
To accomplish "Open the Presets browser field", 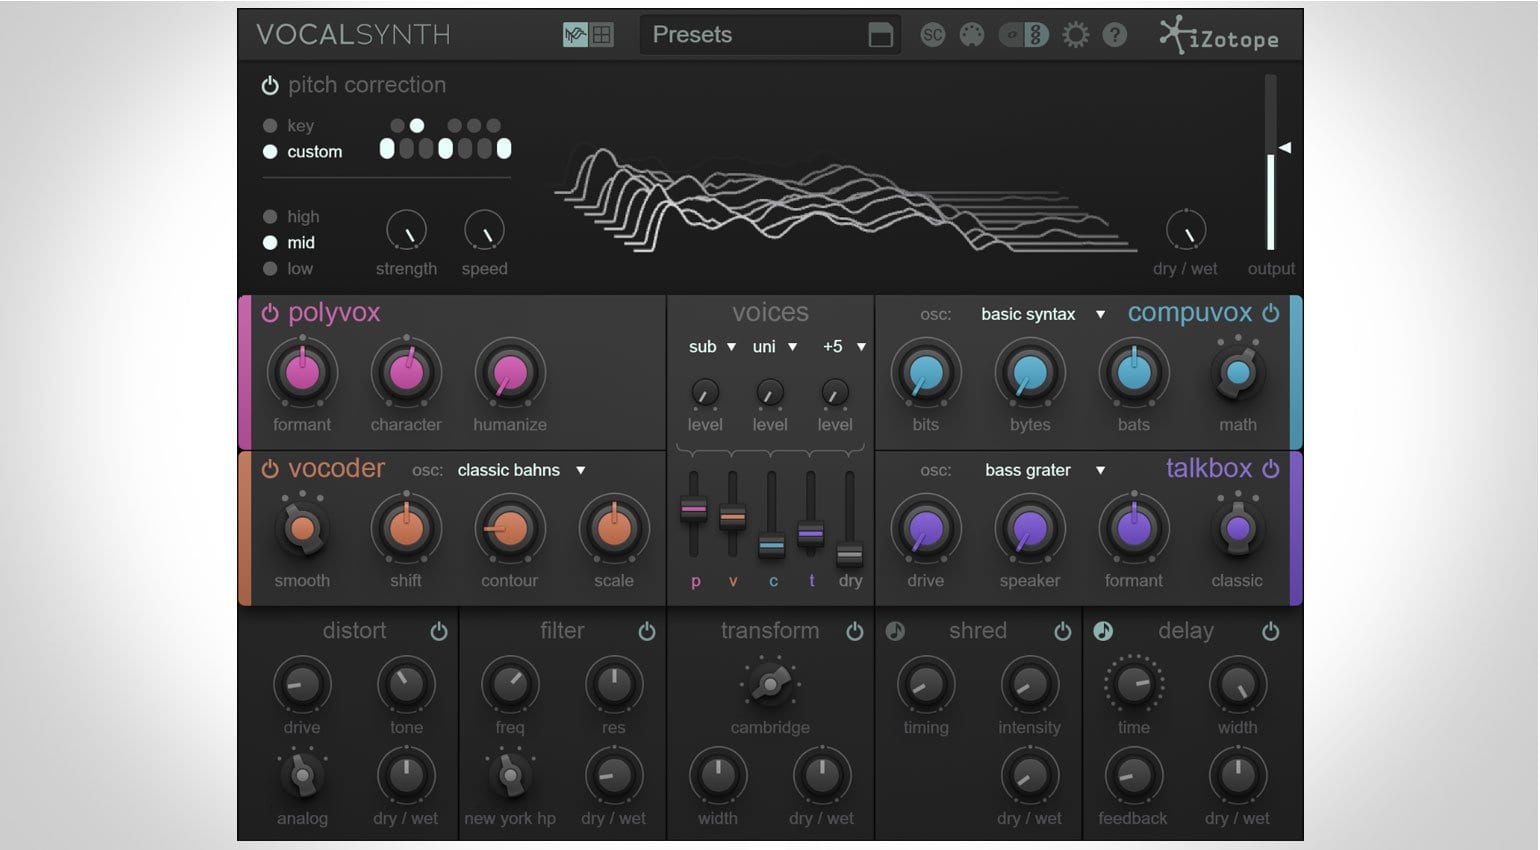I will 770,35.
